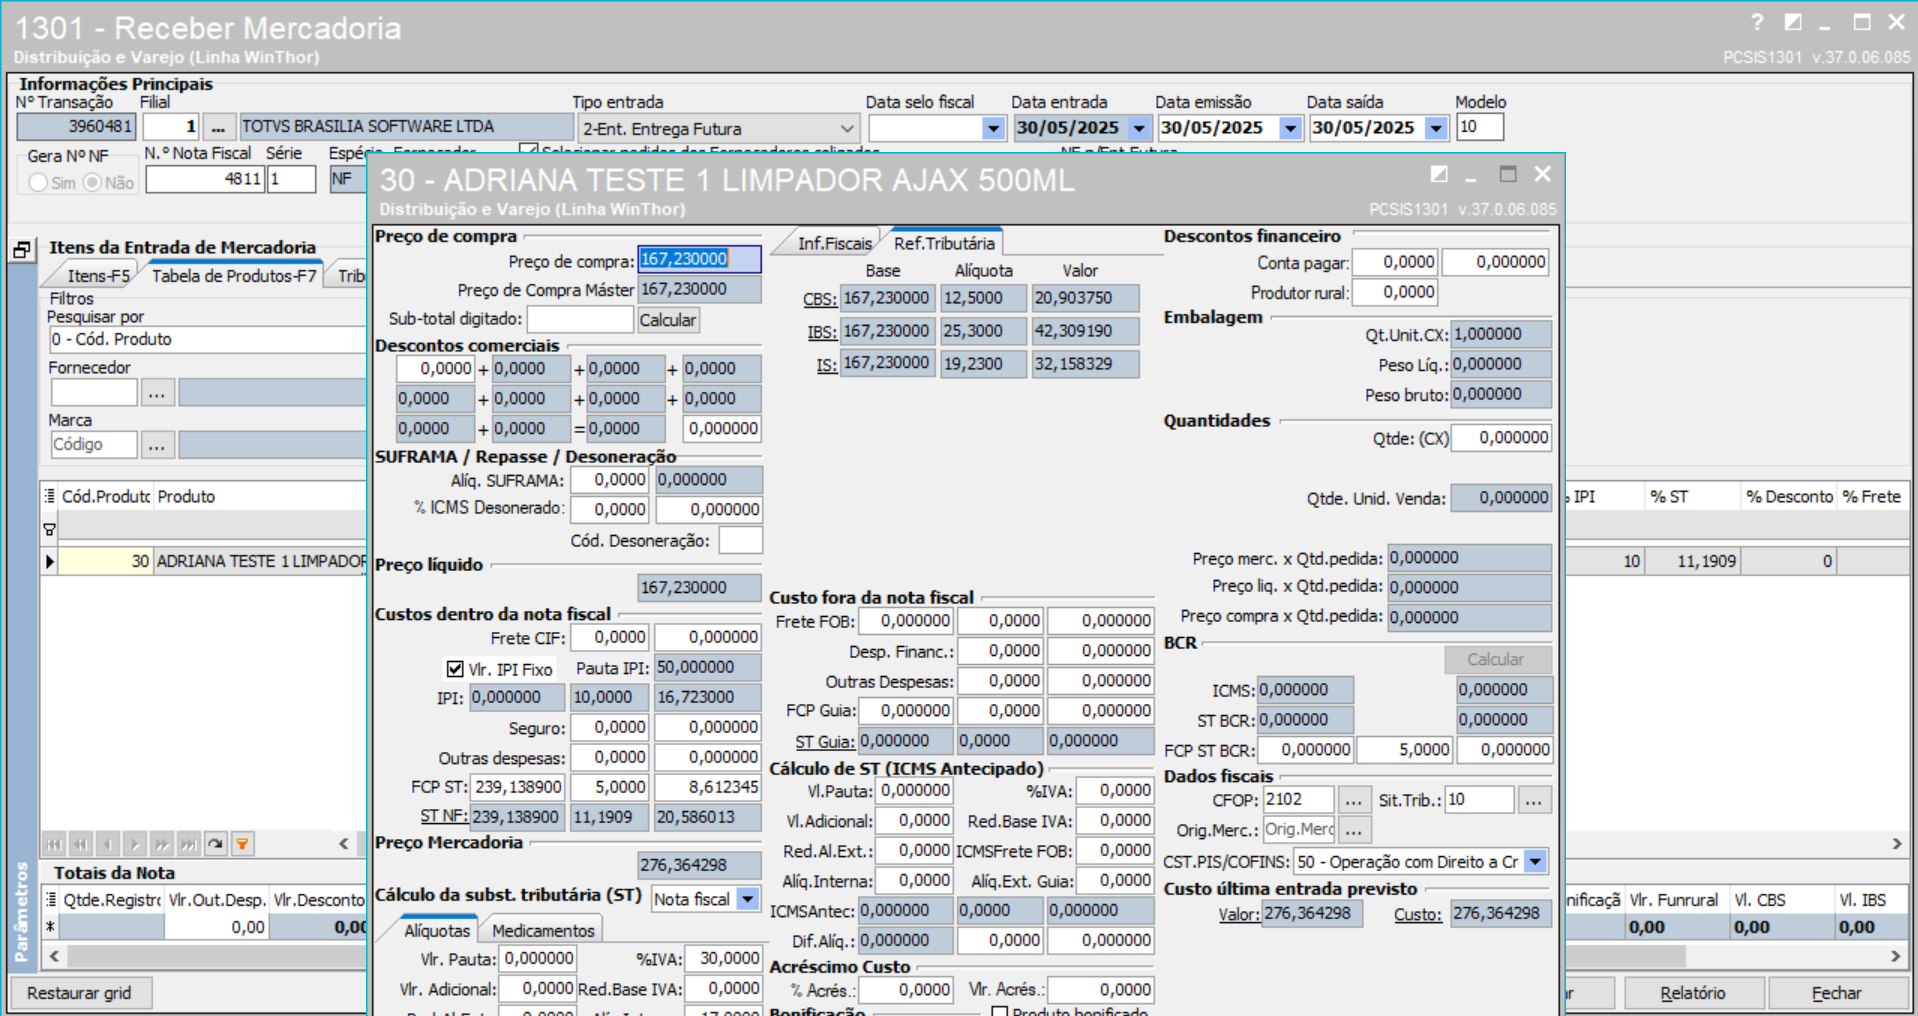This screenshot has height=1016, width=1918.
Task: Toggle the Vlr. IPI Fixo checkbox
Action: tap(455, 669)
